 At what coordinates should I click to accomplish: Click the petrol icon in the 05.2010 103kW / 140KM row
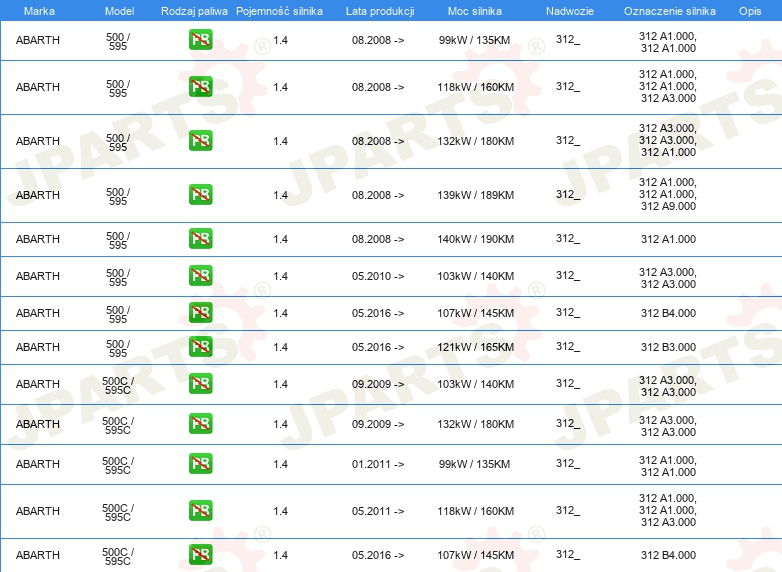point(200,275)
